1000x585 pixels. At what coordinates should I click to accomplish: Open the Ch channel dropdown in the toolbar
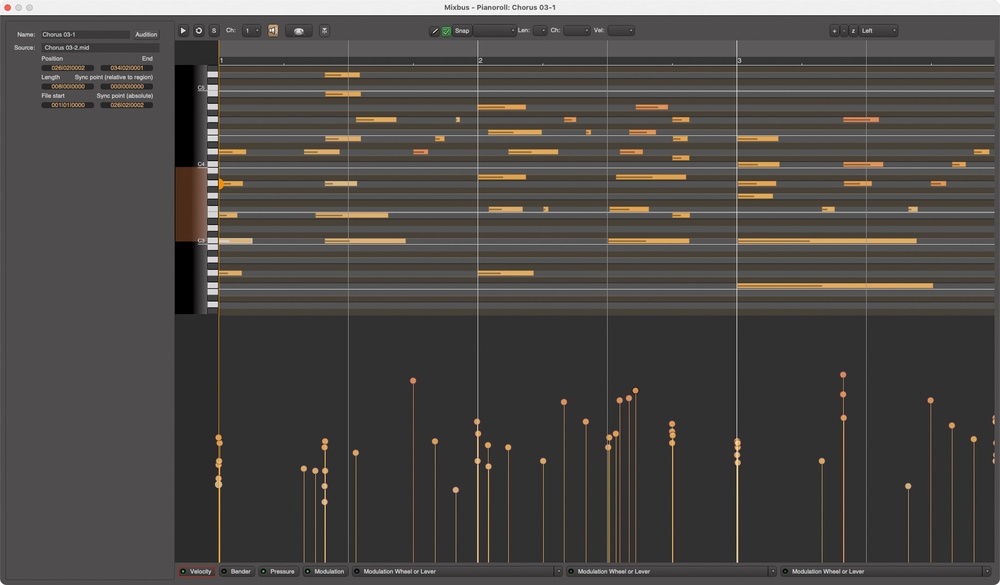[x=252, y=30]
